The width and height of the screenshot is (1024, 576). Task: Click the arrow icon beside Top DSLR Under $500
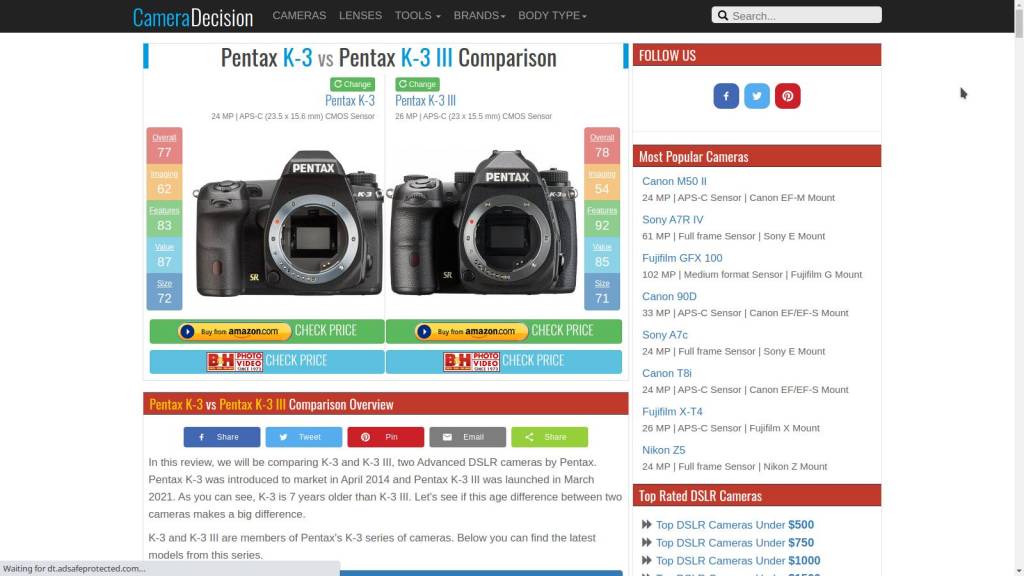point(647,524)
